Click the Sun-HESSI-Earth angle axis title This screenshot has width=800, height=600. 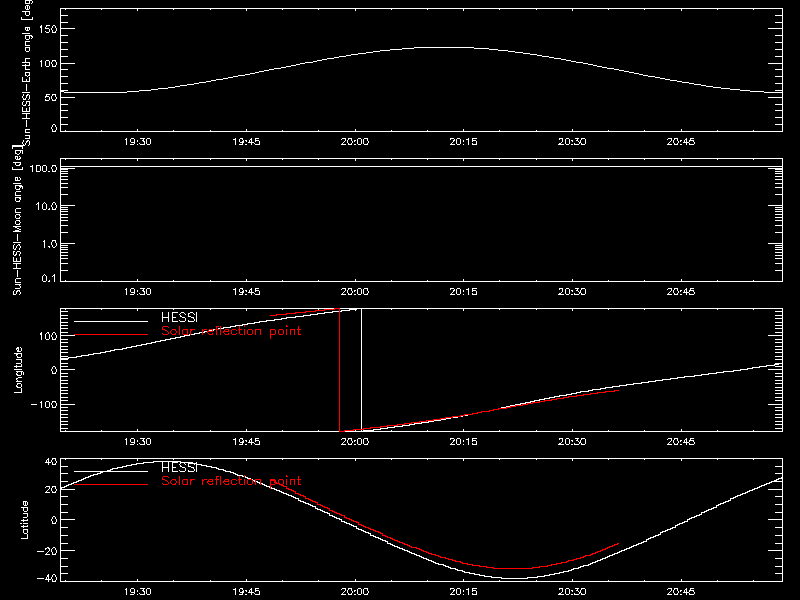point(27,72)
